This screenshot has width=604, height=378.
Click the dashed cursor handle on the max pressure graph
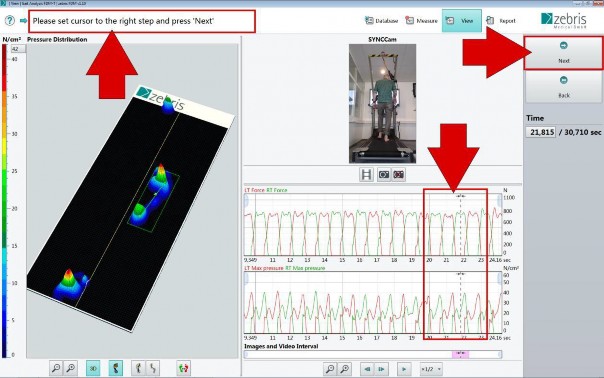click(461, 274)
